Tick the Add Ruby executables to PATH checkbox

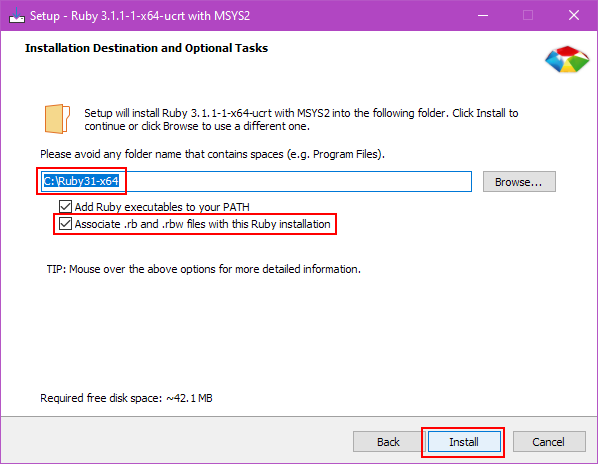tap(65, 207)
